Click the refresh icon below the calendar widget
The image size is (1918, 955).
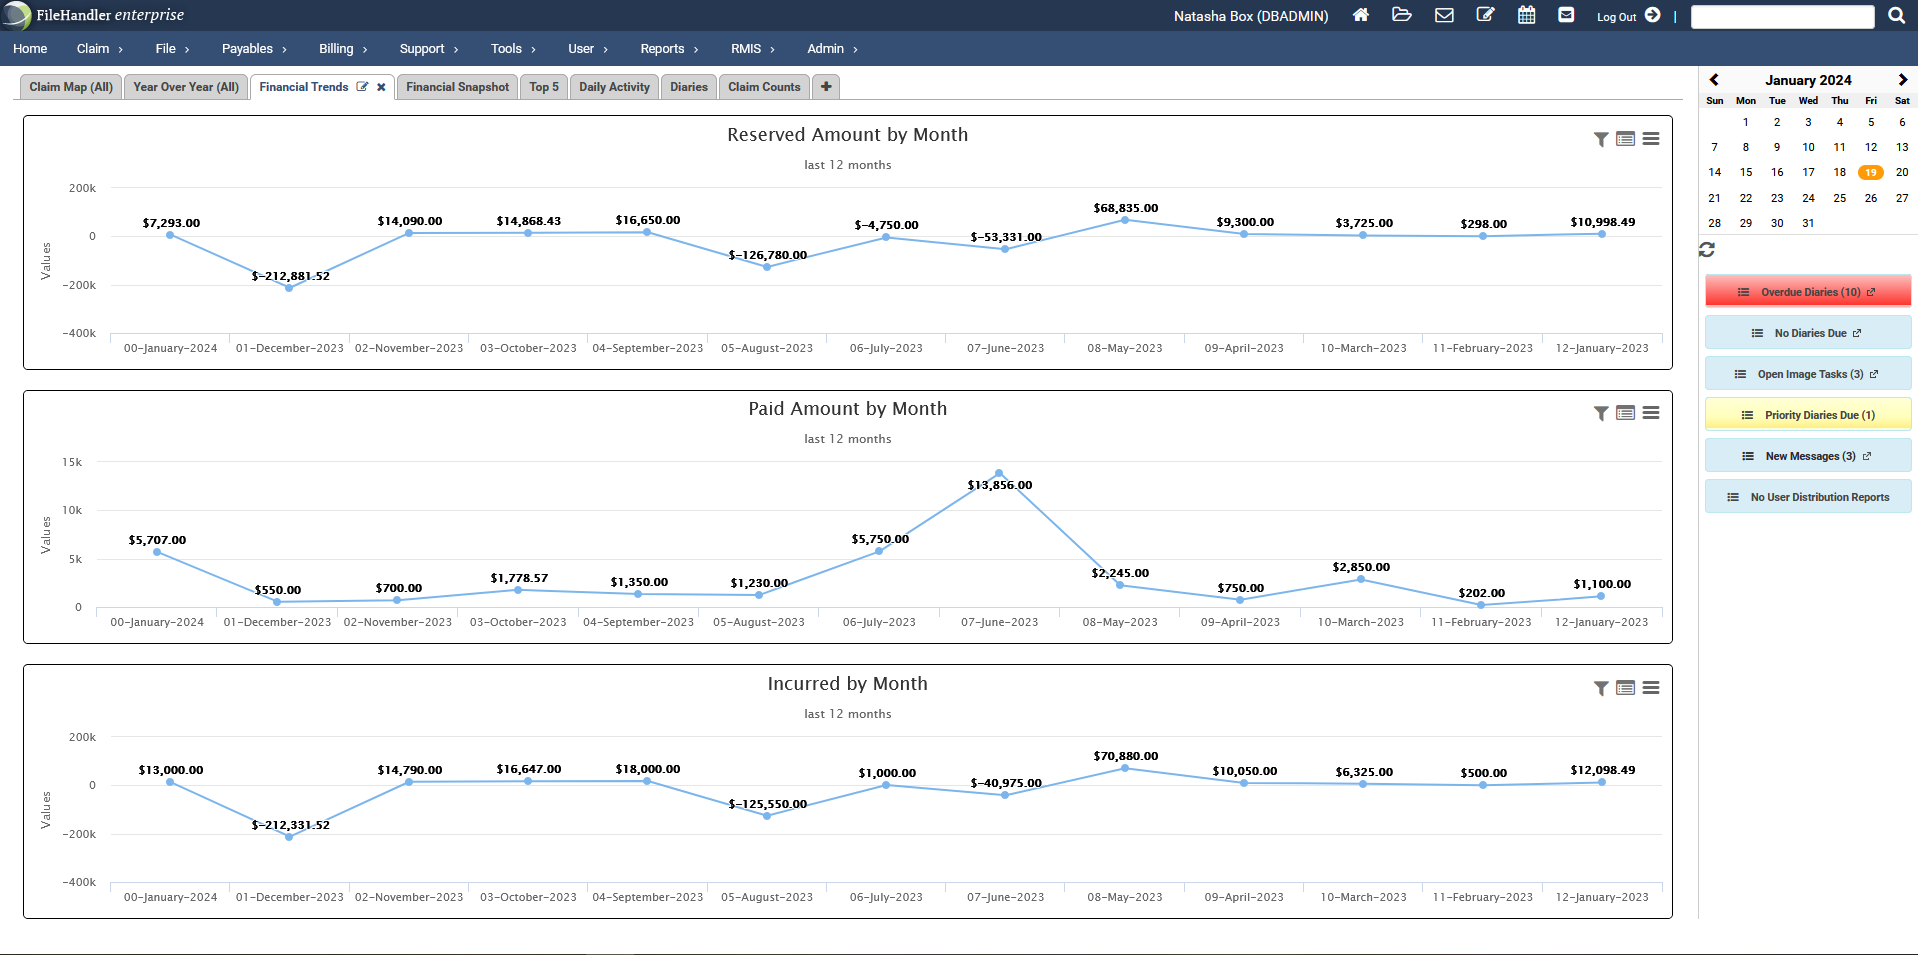coord(1707,250)
